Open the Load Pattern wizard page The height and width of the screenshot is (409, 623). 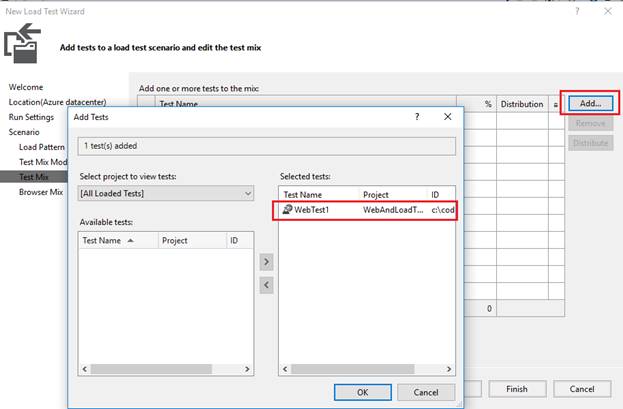click(x=42, y=147)
